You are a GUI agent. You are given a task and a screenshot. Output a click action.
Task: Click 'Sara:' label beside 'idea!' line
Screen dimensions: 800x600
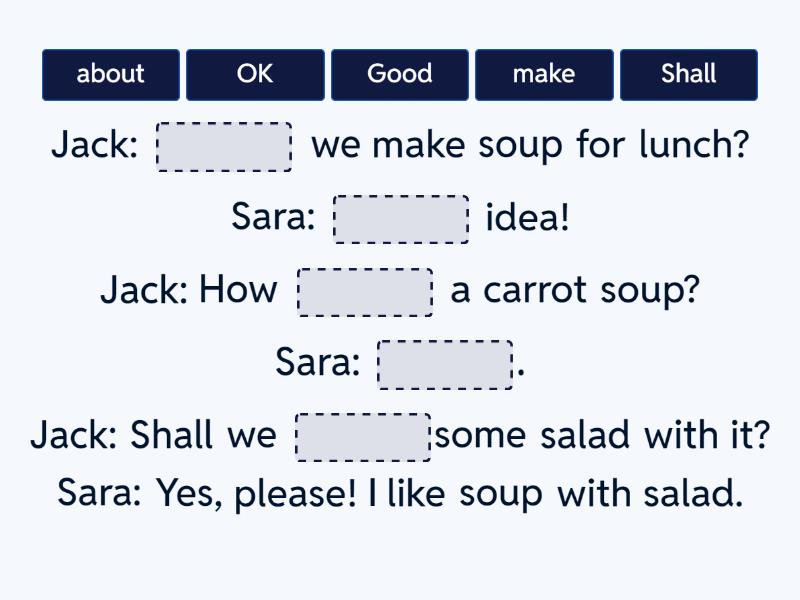click(x=274, y=218)
